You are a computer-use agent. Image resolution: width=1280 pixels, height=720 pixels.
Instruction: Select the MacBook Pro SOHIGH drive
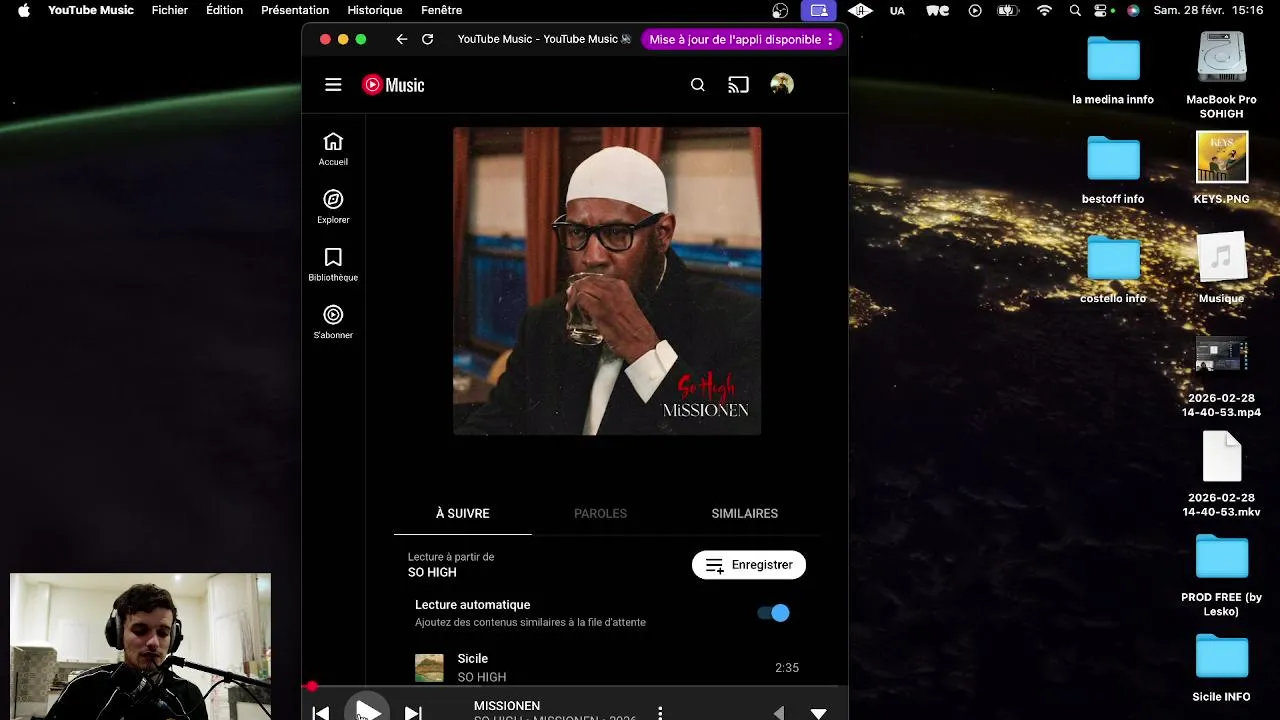coord(1221,75)
